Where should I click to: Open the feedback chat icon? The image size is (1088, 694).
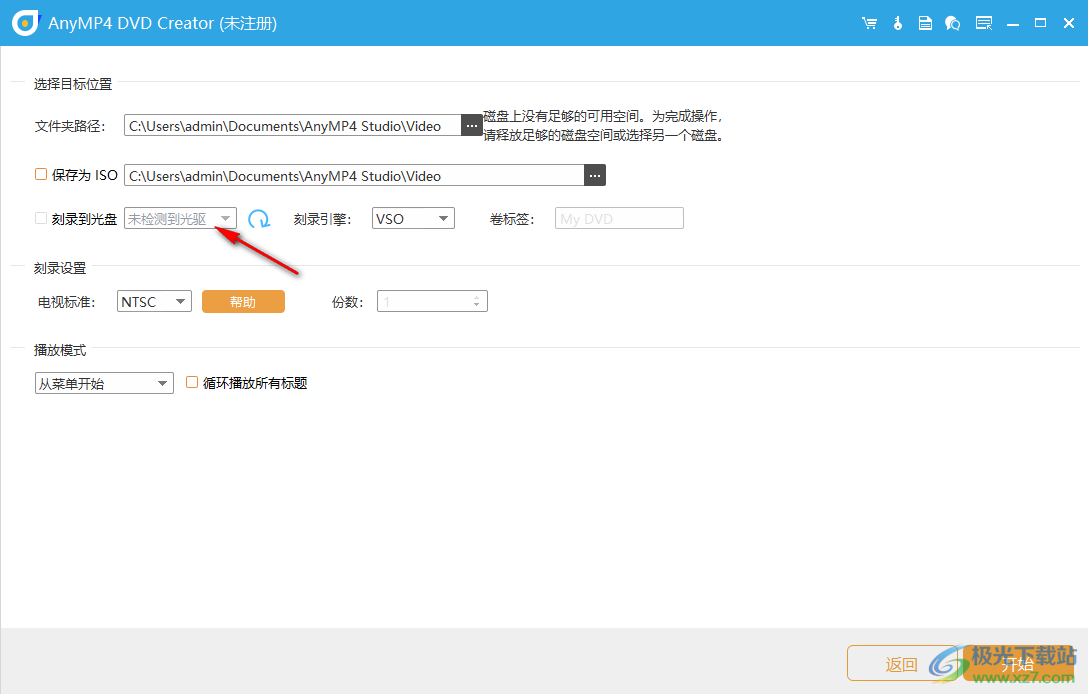pos(953,24)
